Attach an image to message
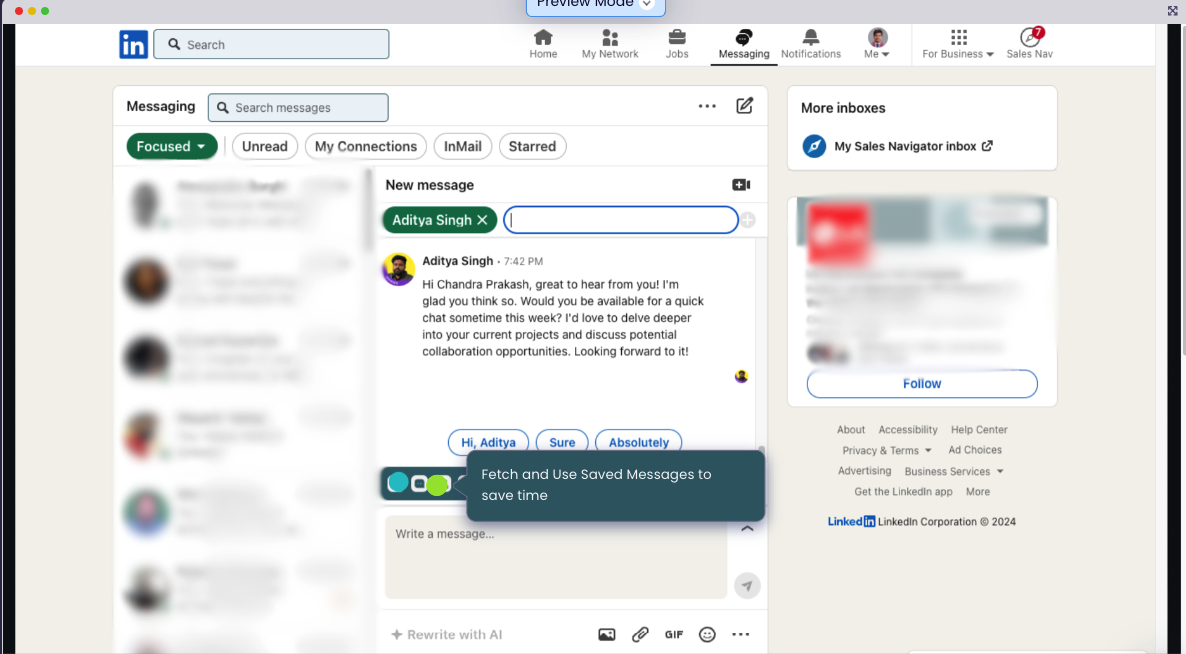 [607, 635]
